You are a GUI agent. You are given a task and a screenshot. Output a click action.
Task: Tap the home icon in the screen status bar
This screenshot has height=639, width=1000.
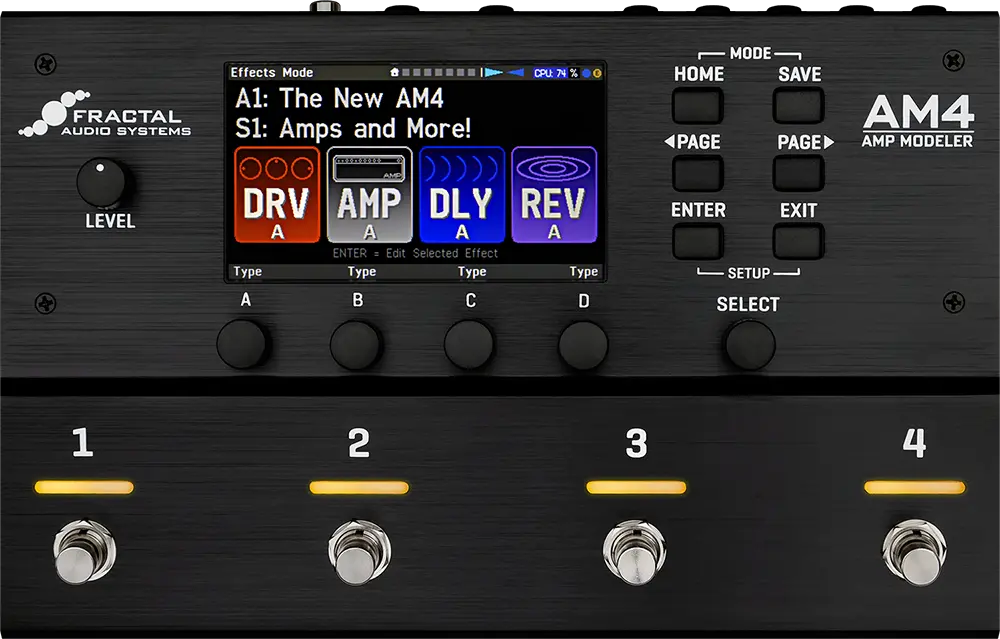pyautogui.click(x=395, y=73)
